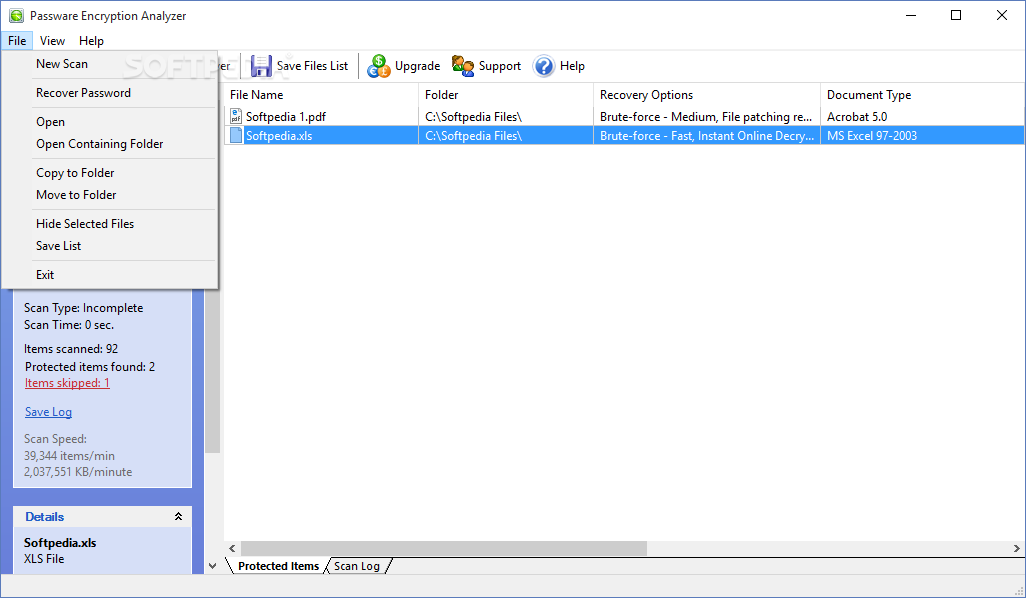
Task: Open the Help menu in menu bar
Action: coord(91,41)
